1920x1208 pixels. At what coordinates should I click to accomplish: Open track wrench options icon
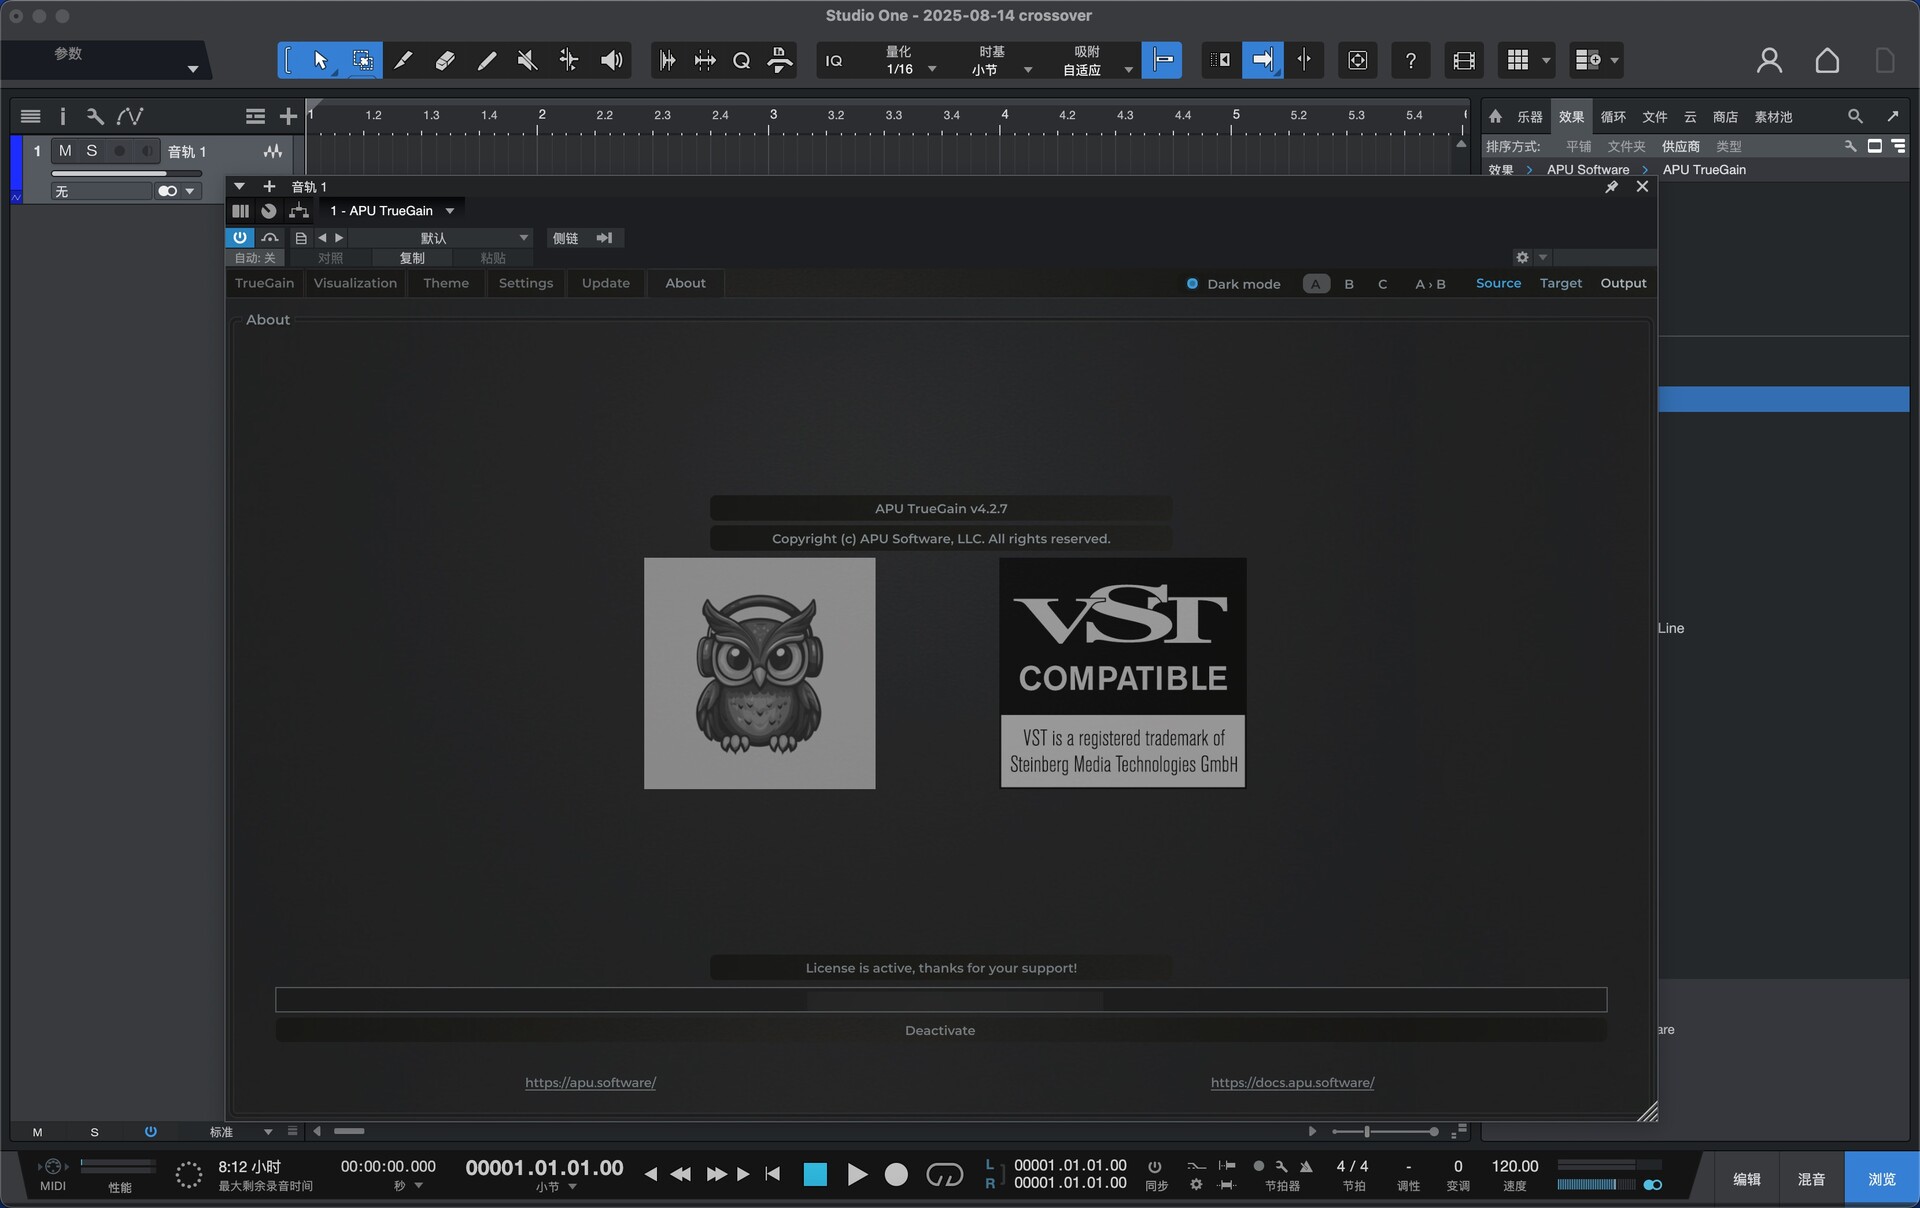tap(95, 116)
